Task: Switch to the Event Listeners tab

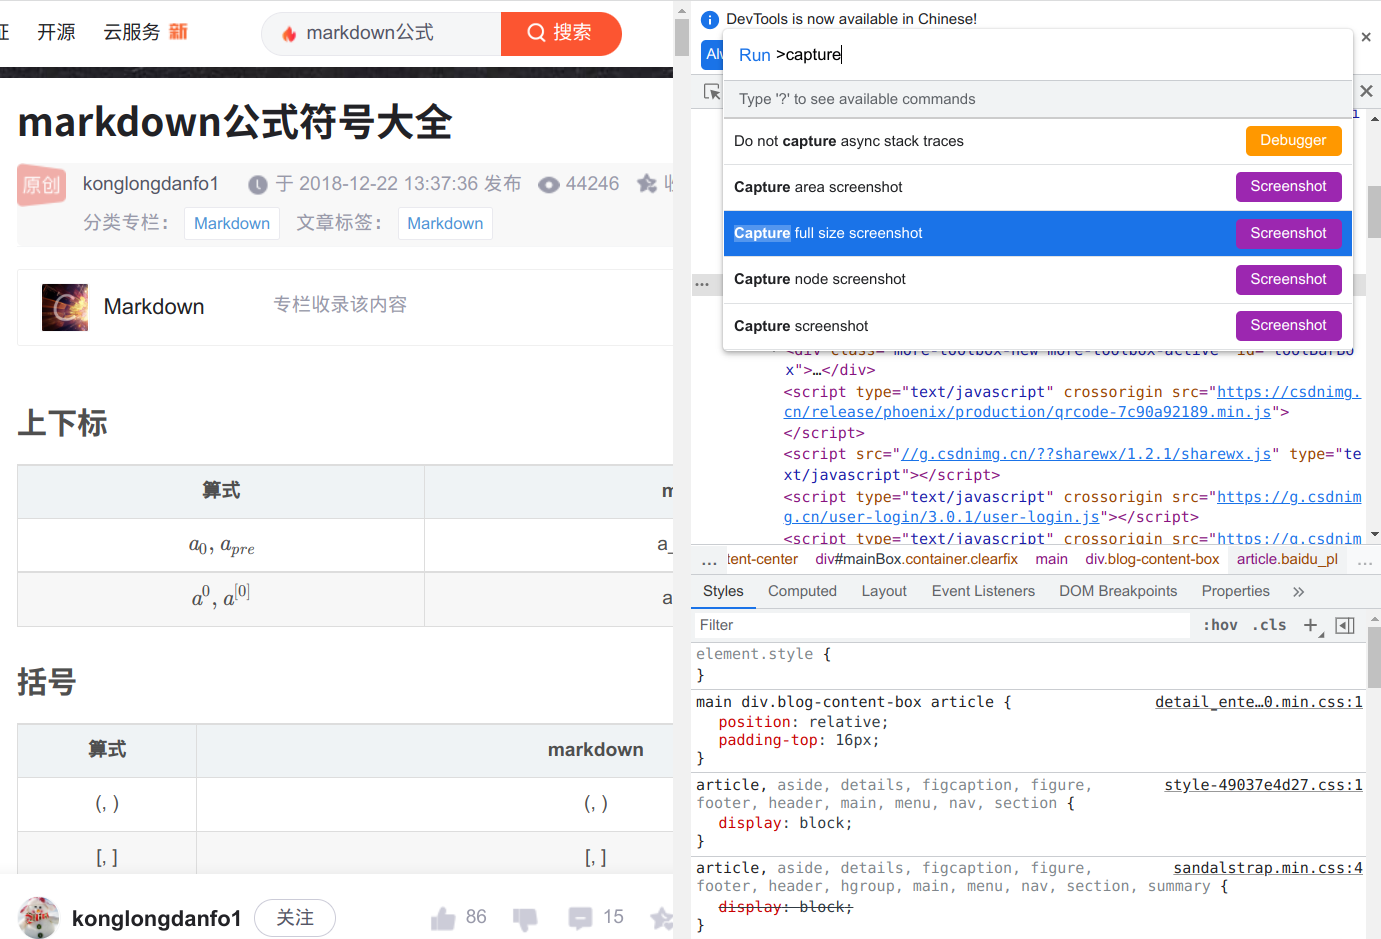Action: (x=983, y=591)
